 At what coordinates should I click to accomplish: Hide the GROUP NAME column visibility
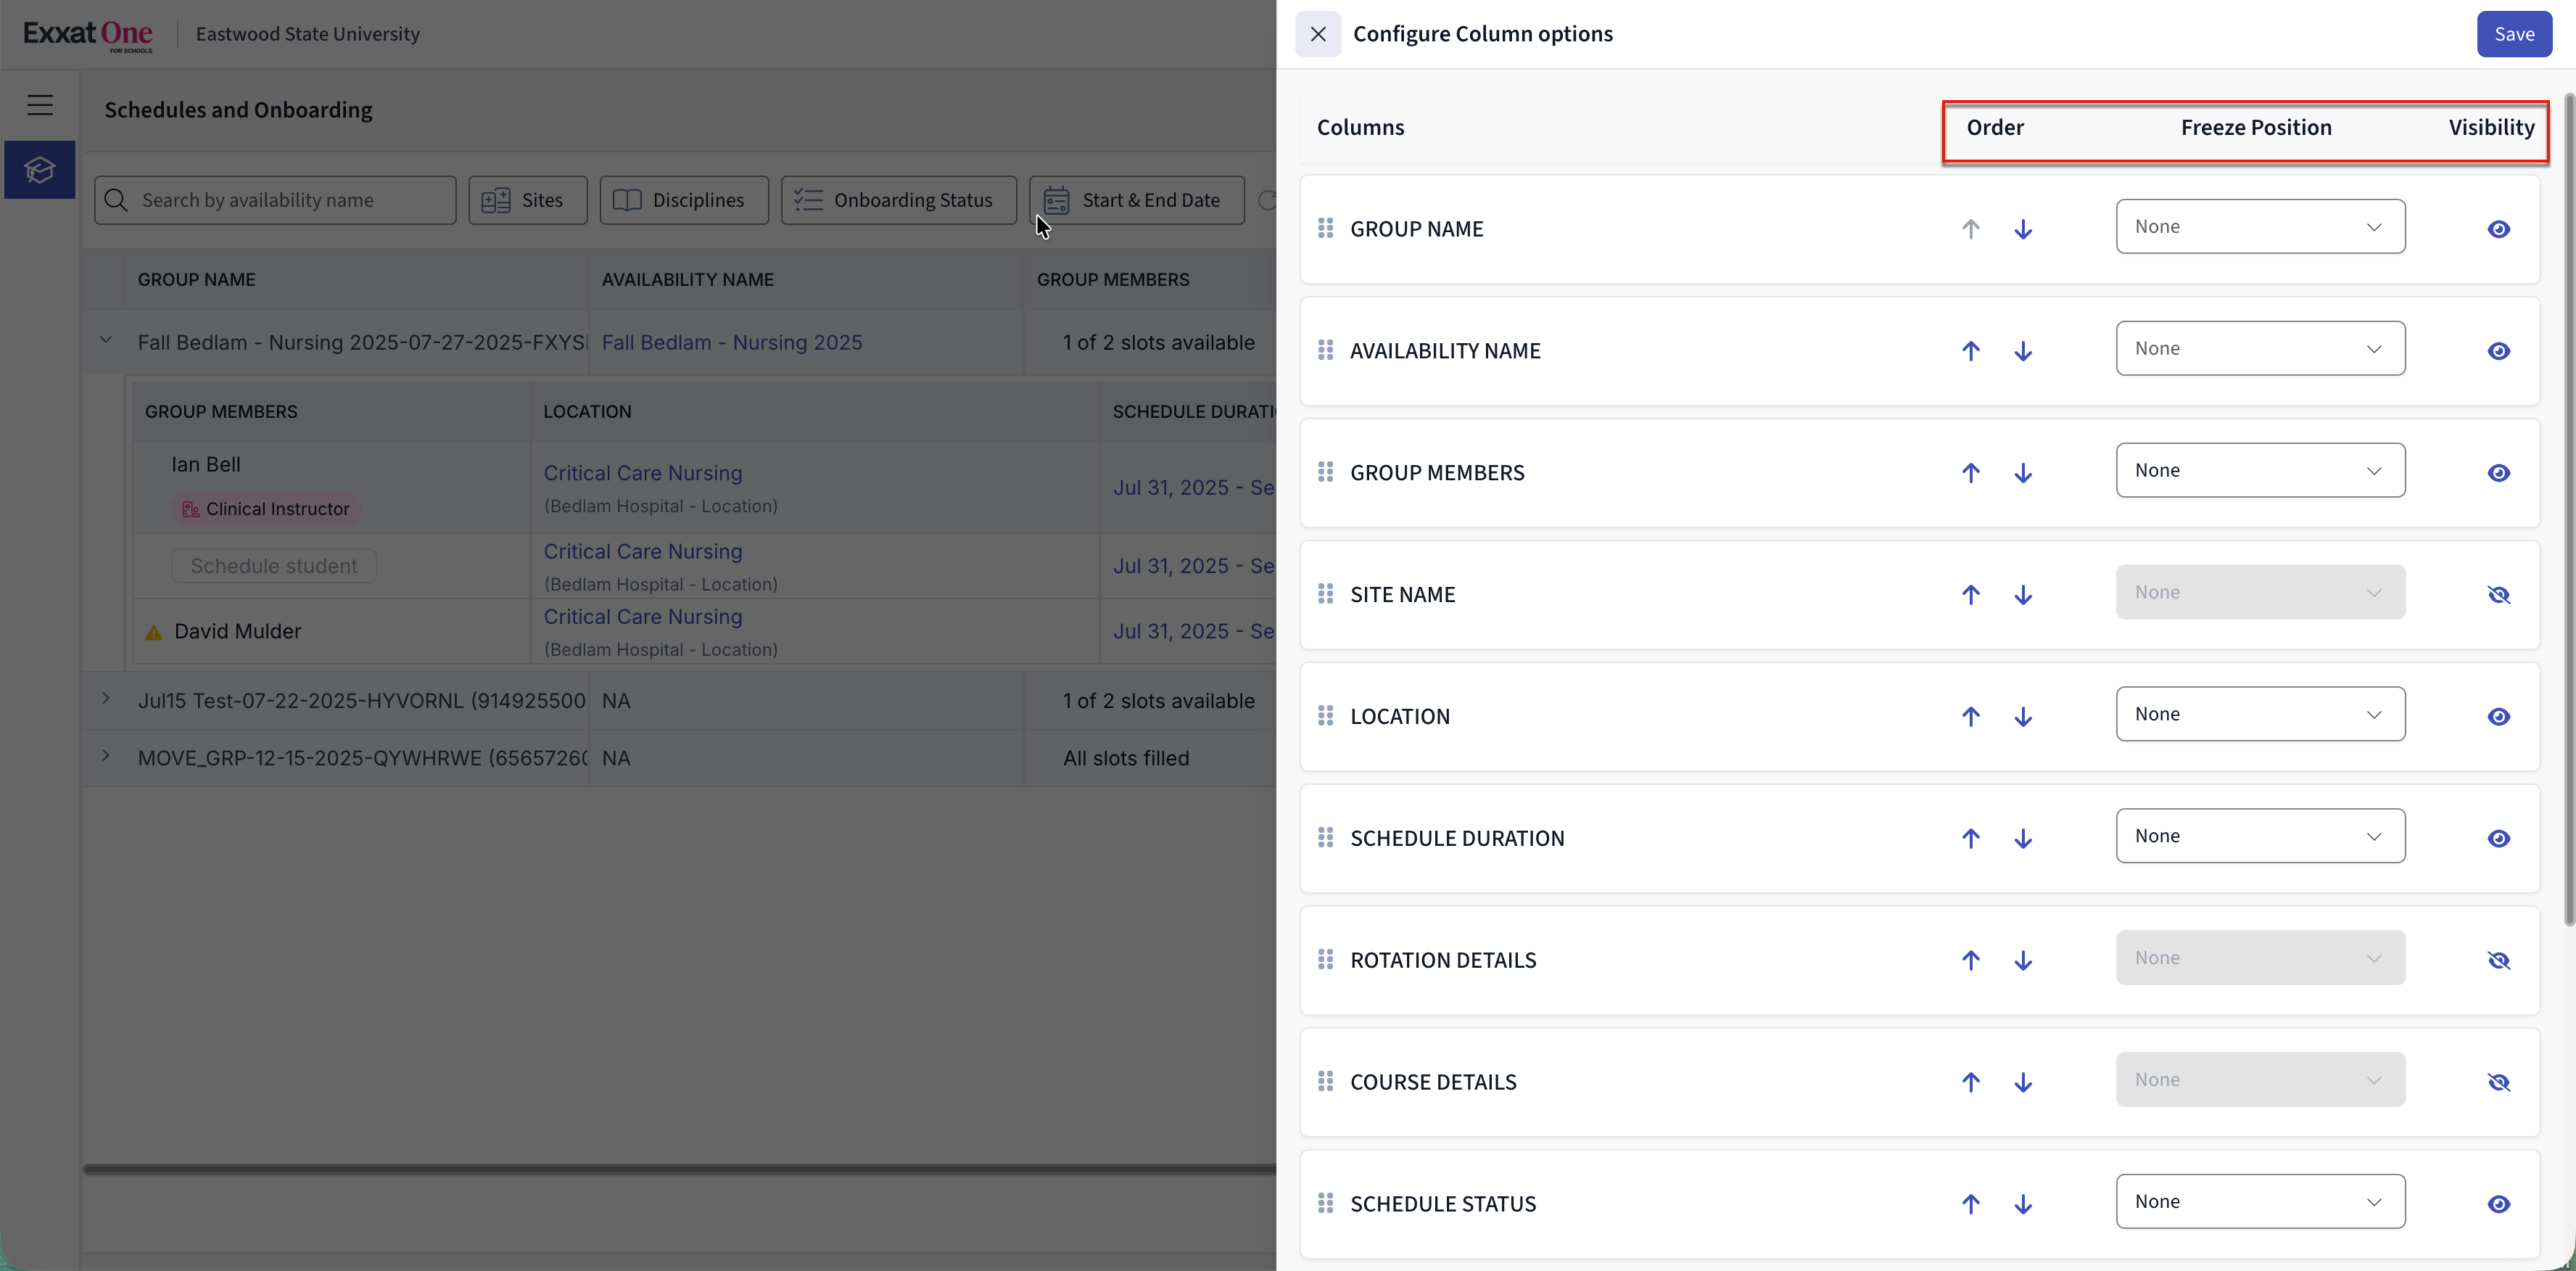[2498, 229]
